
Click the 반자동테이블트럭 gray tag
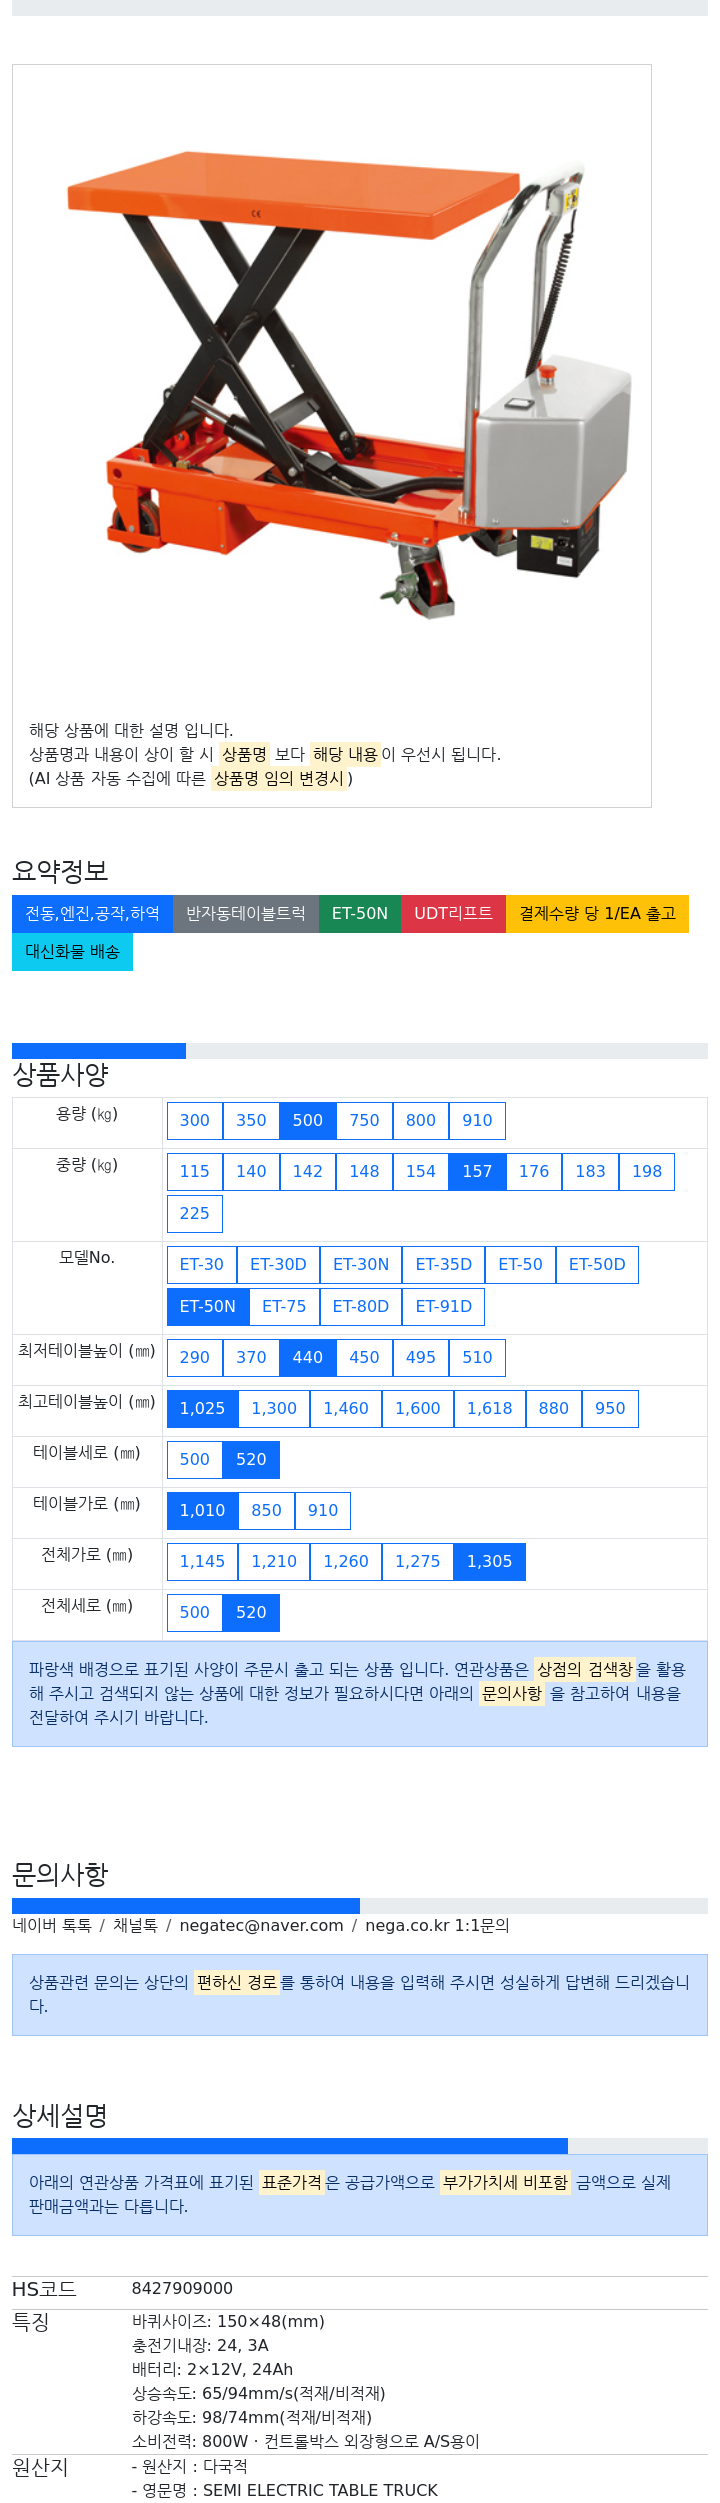click(x=246, y=914)
